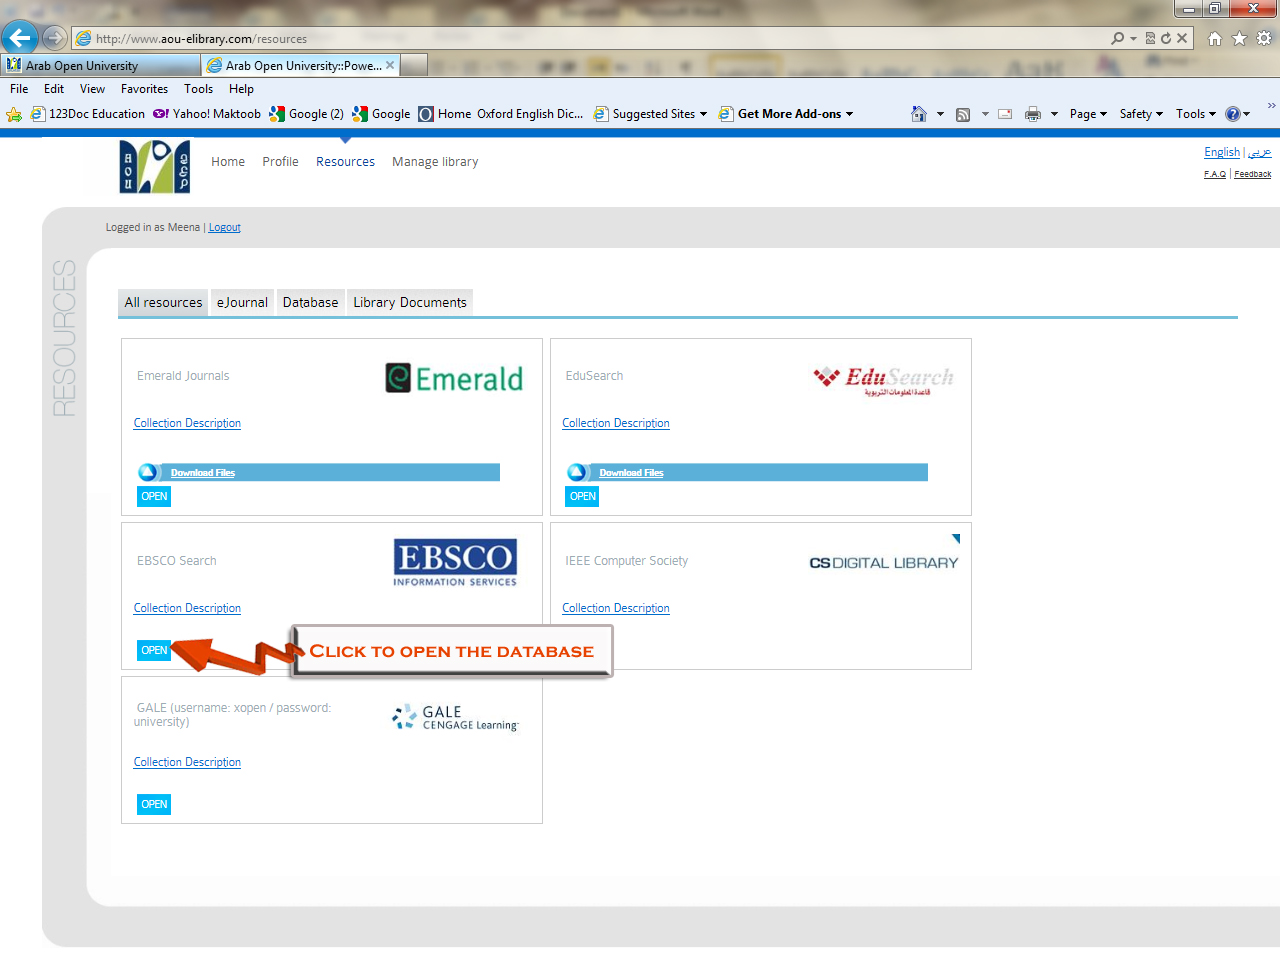
Task: Click the Logout link
Action: [x=224, y=228]
